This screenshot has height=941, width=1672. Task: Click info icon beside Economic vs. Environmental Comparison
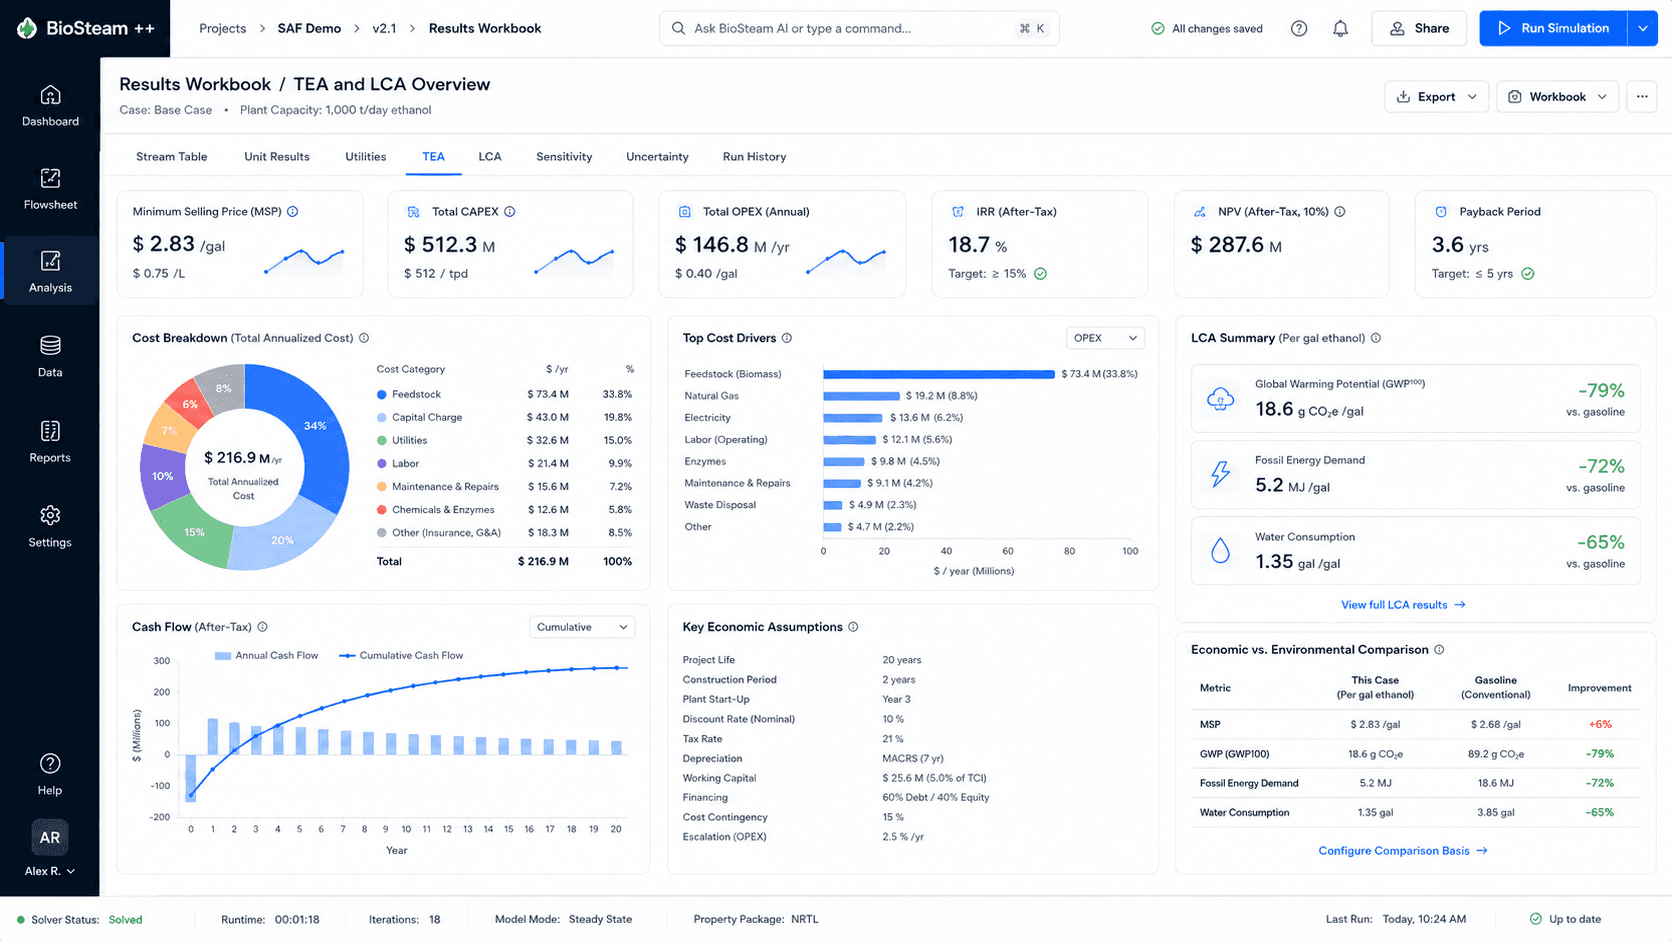(x=1439, y=650)
